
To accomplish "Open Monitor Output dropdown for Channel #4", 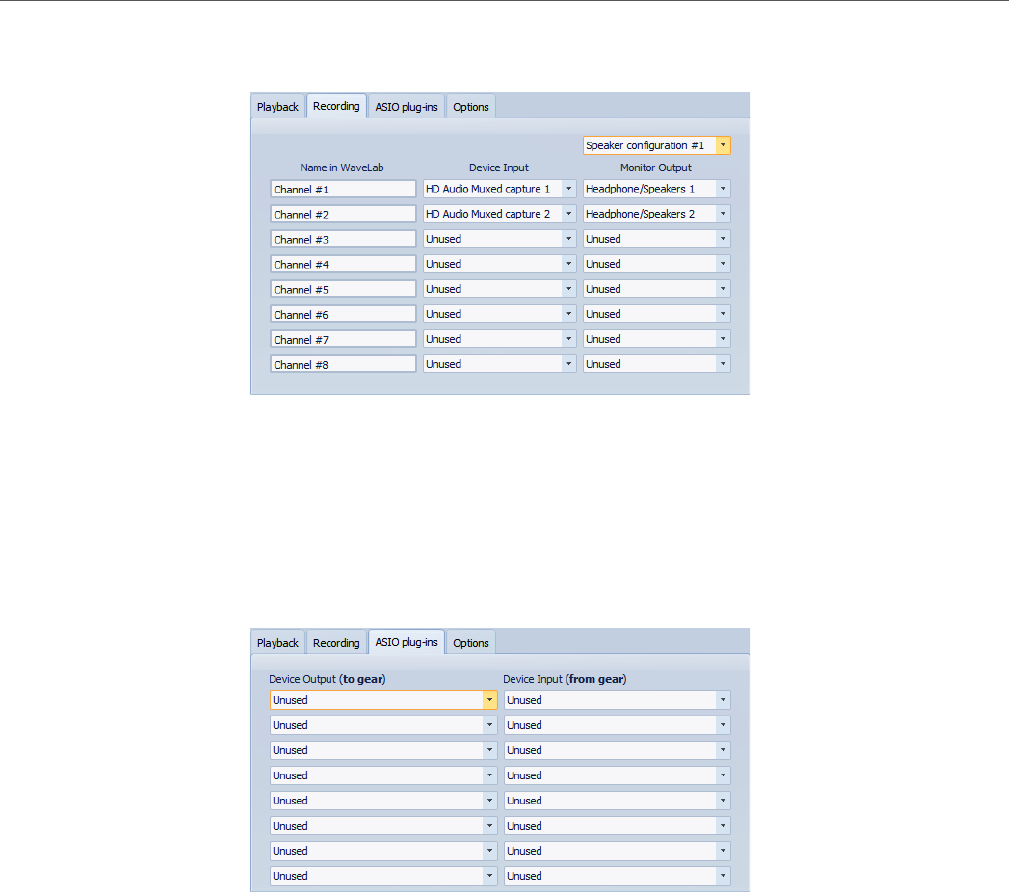I will coord(656,264).
